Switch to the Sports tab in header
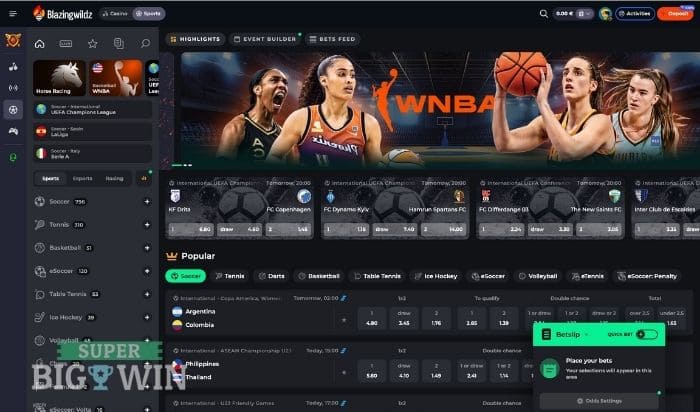 click(x=149, y=14)
